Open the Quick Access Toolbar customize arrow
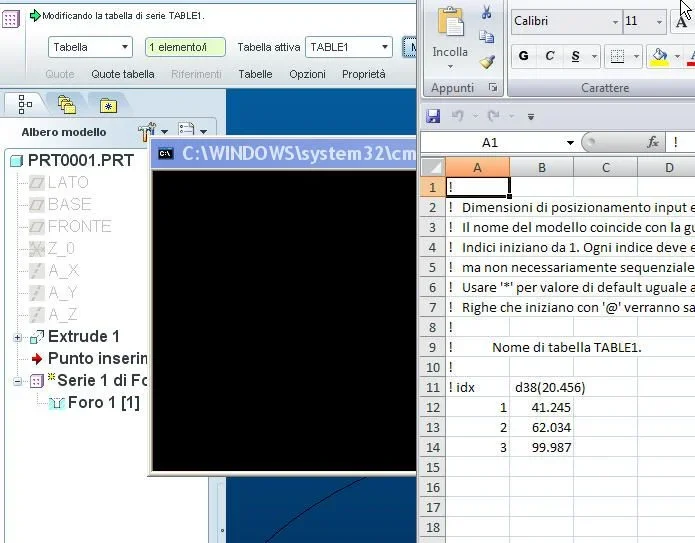 tap(531, 117)
